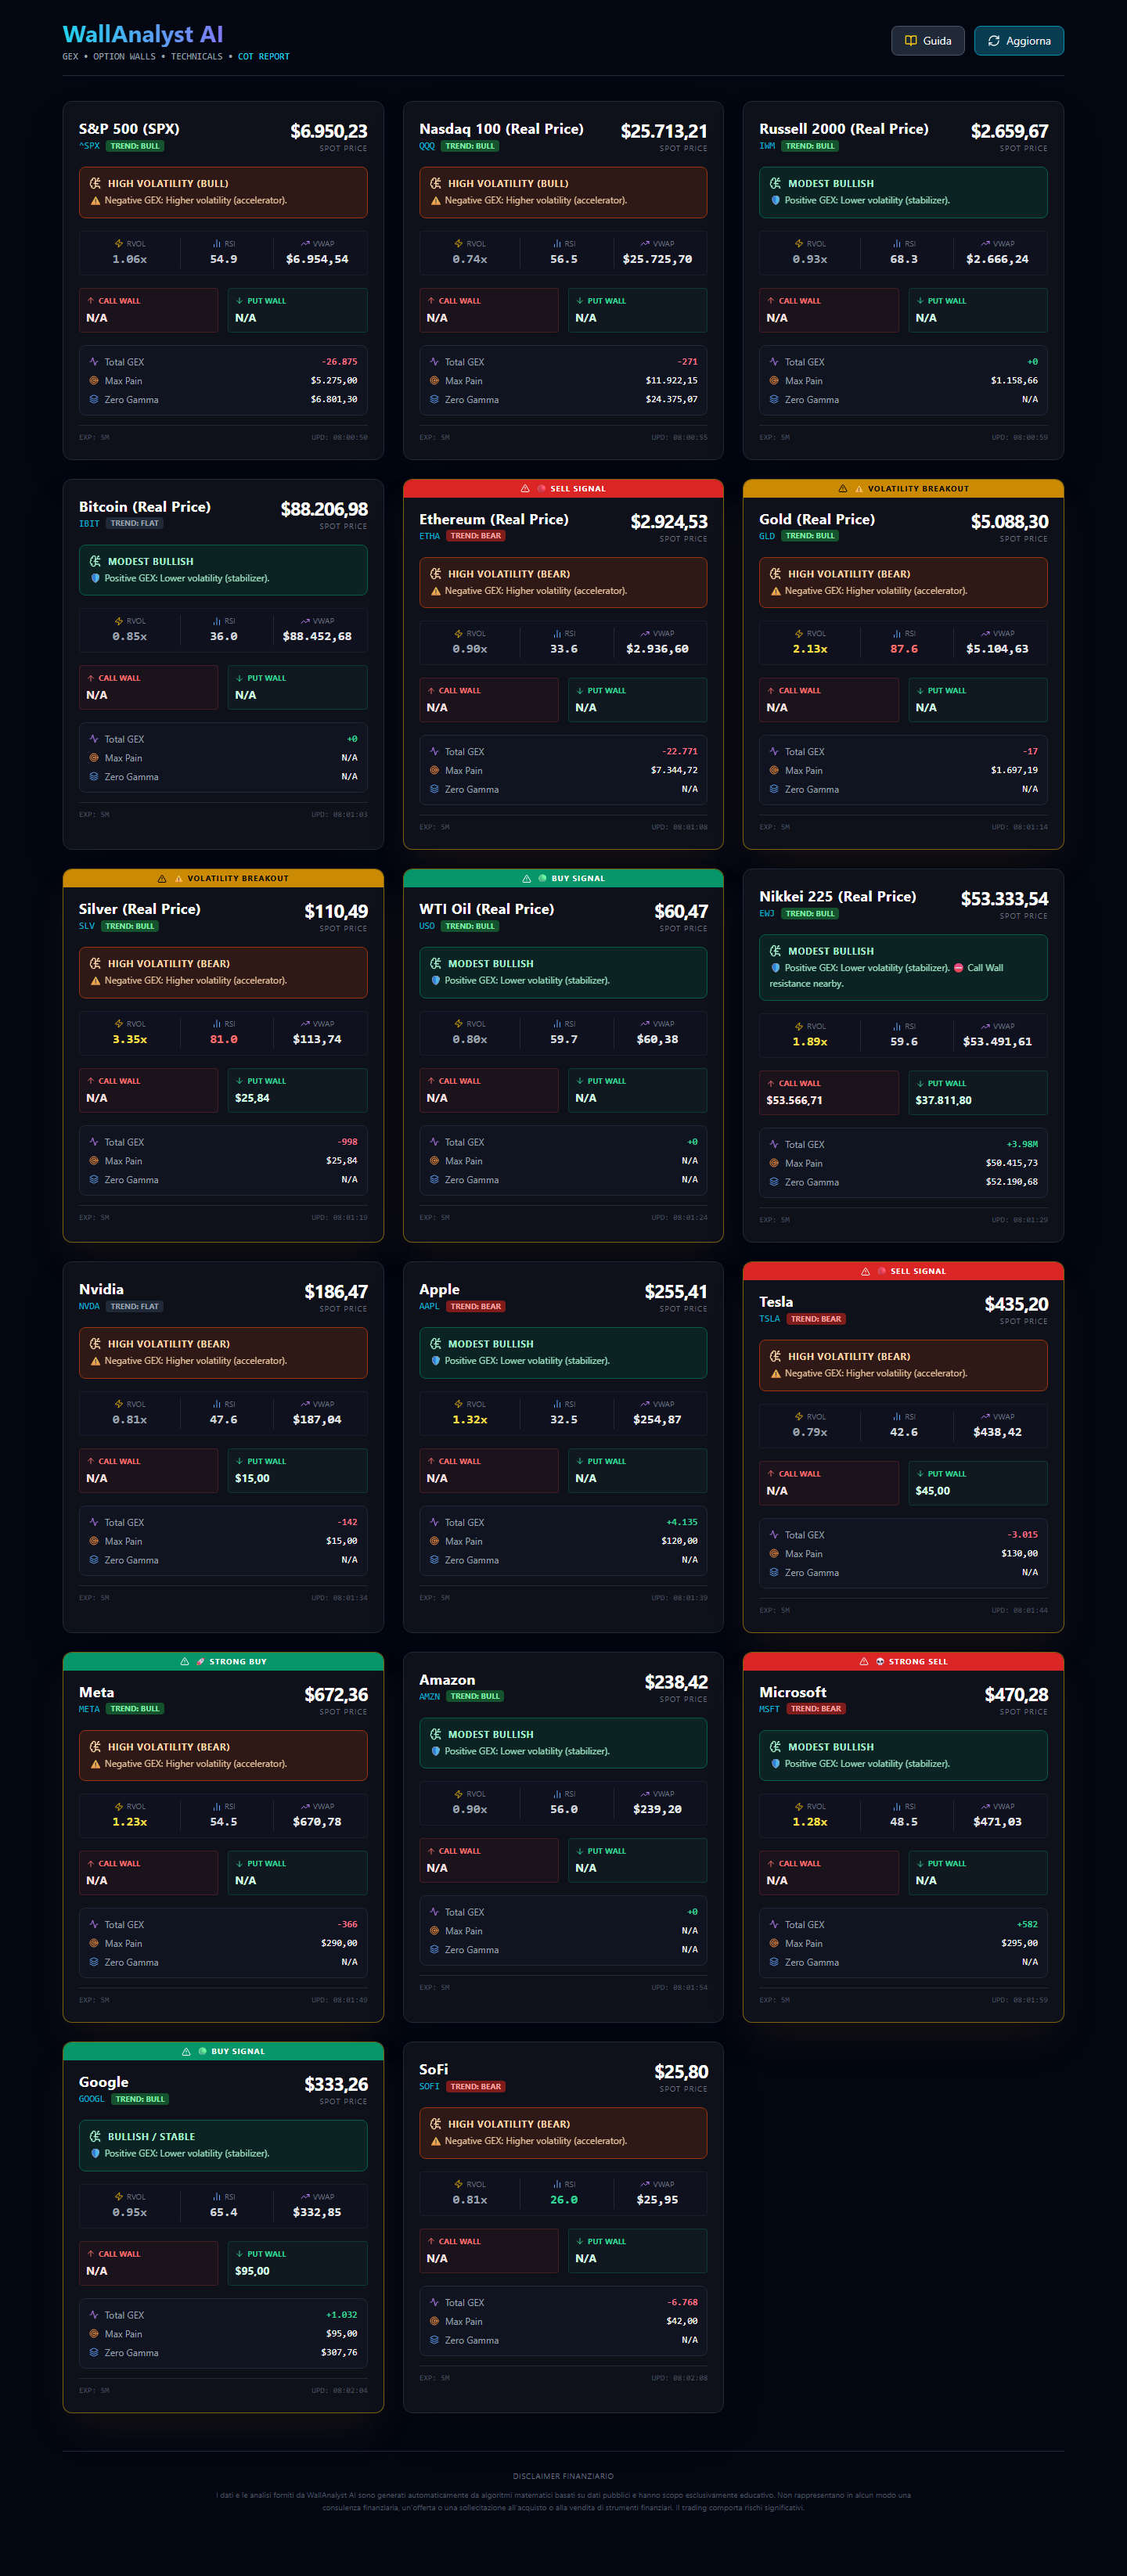1127x2576 pixels.
Task: Click the Apple card VWAP trend icon
Action: pos(645,1404)
